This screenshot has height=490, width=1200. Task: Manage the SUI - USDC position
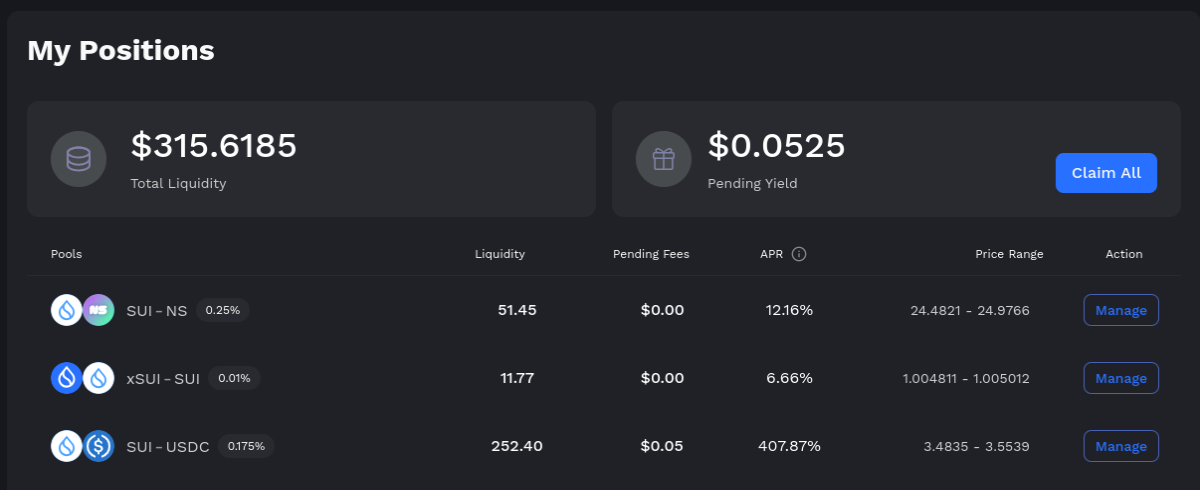click(1121, 446)
